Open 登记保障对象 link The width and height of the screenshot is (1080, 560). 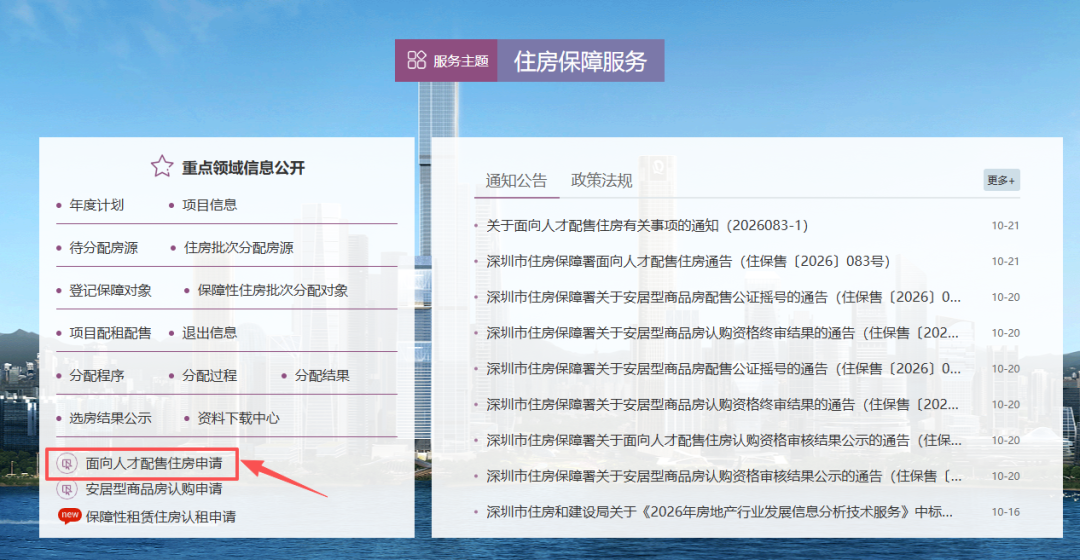click(110, 290)
